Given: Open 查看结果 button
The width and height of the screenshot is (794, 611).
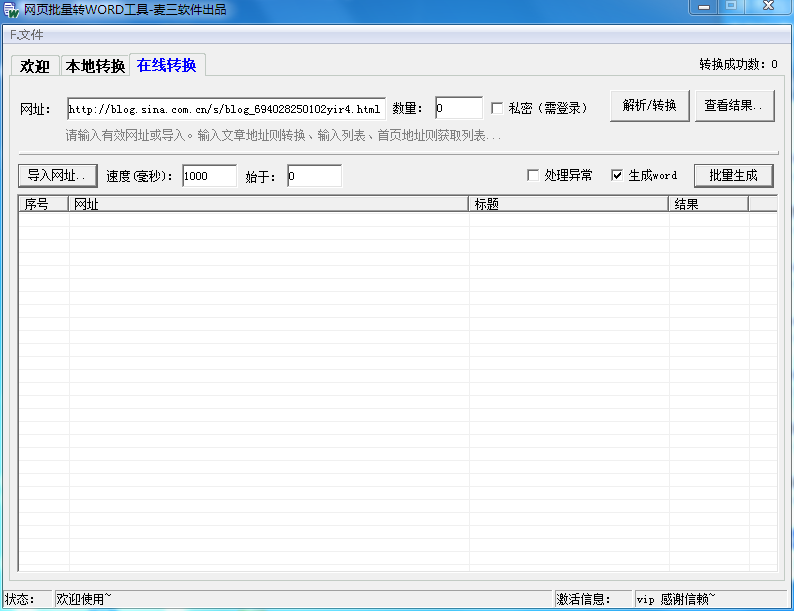Looking at the screenshot, I should (x=734, y=105).
